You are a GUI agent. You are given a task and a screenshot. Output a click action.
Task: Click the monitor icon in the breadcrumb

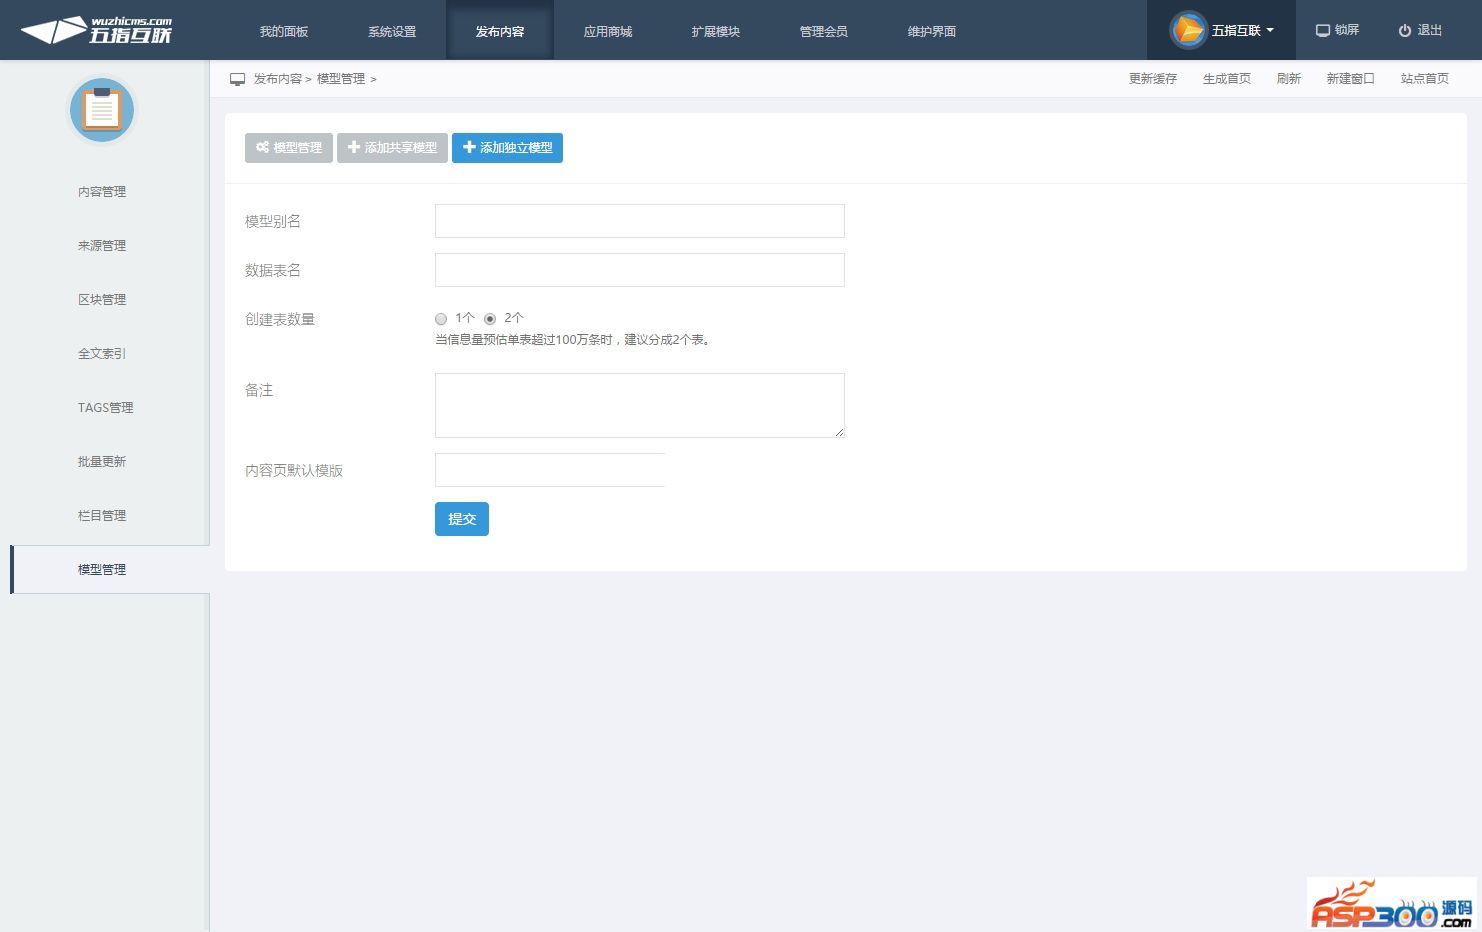tap(237, 79)
